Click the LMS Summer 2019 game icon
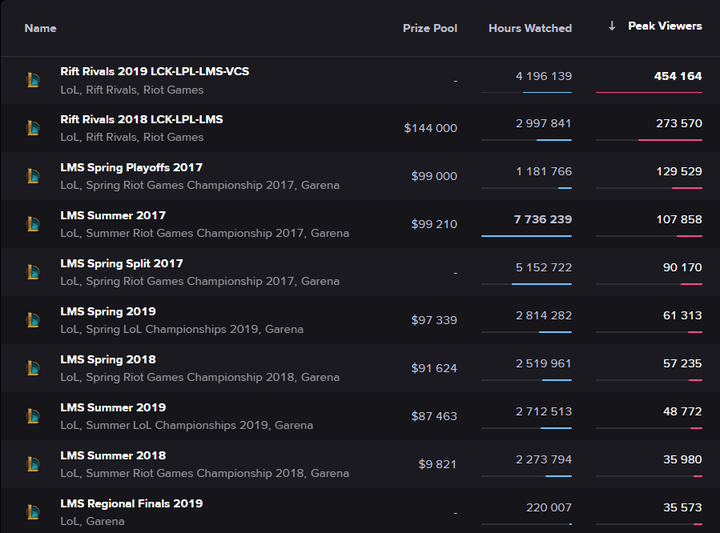This screenshot has width=720, height=533. [x=33, y=416]
